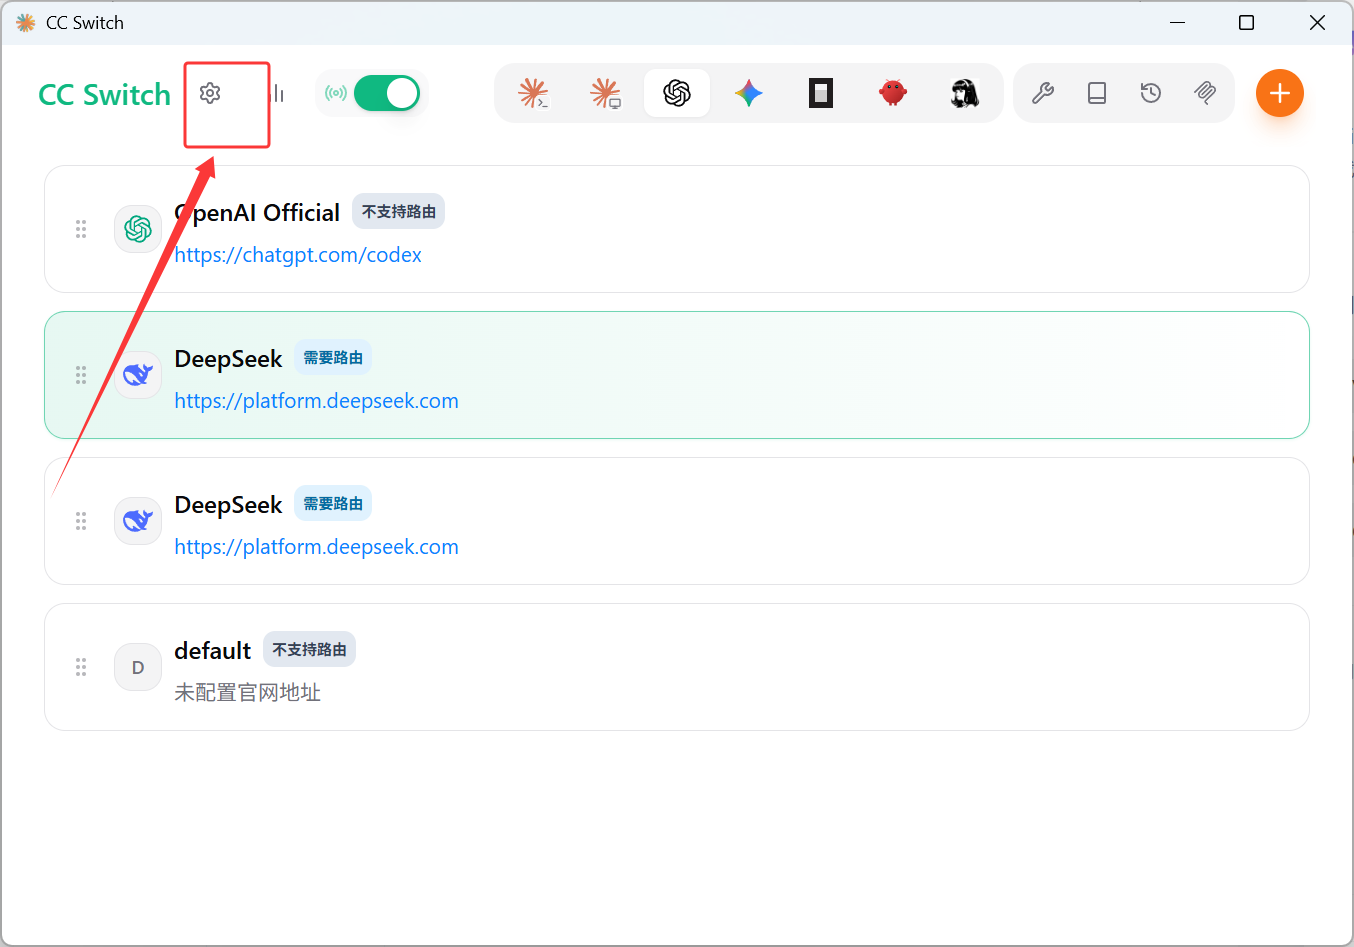
Task: Click the "OpenAI Official" provider name
Action: [257, 212]
